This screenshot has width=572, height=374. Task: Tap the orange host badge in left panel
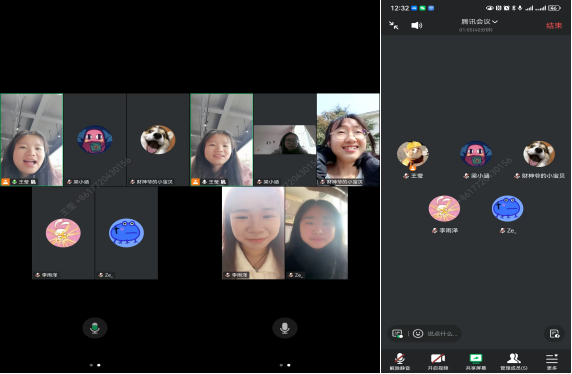pyautogui.click(x=5, y=182)
